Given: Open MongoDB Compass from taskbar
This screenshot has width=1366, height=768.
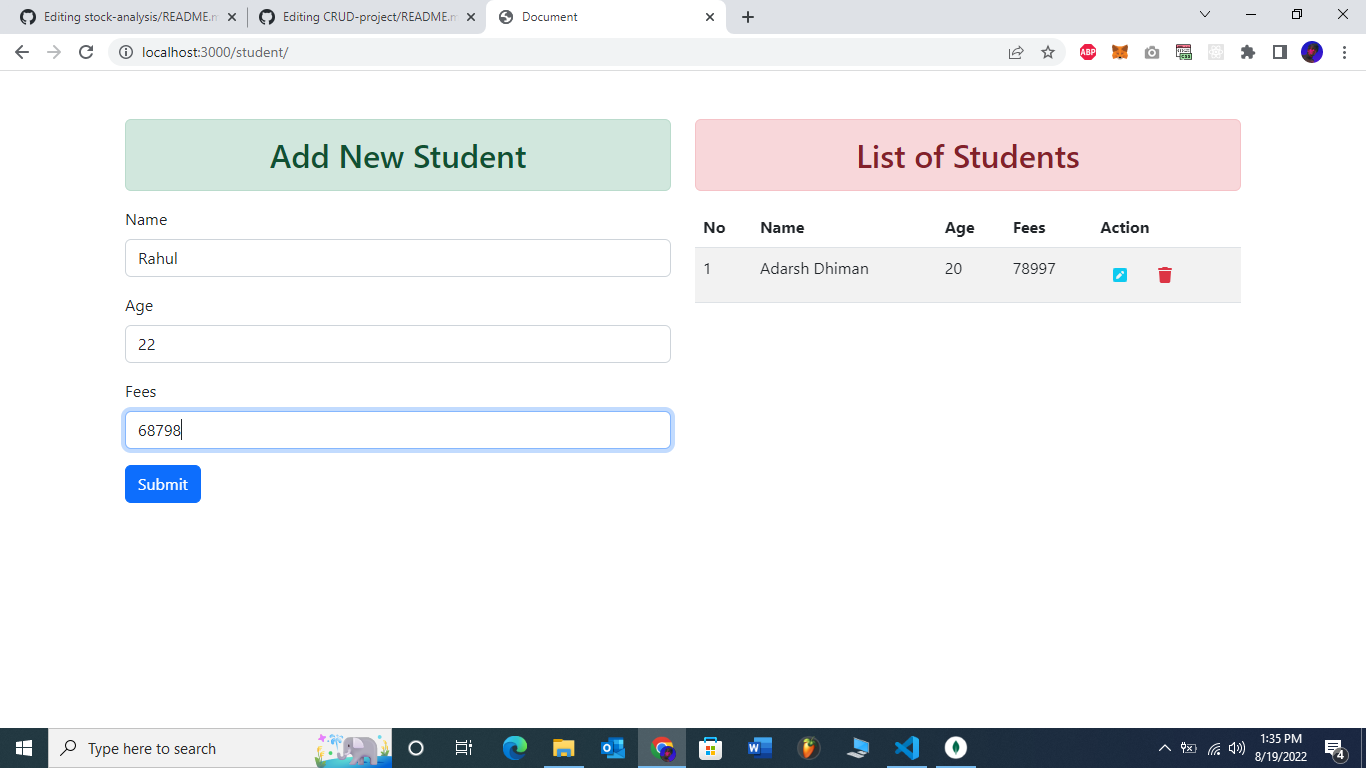Looking at the screenshot, I should pos(956,748).
